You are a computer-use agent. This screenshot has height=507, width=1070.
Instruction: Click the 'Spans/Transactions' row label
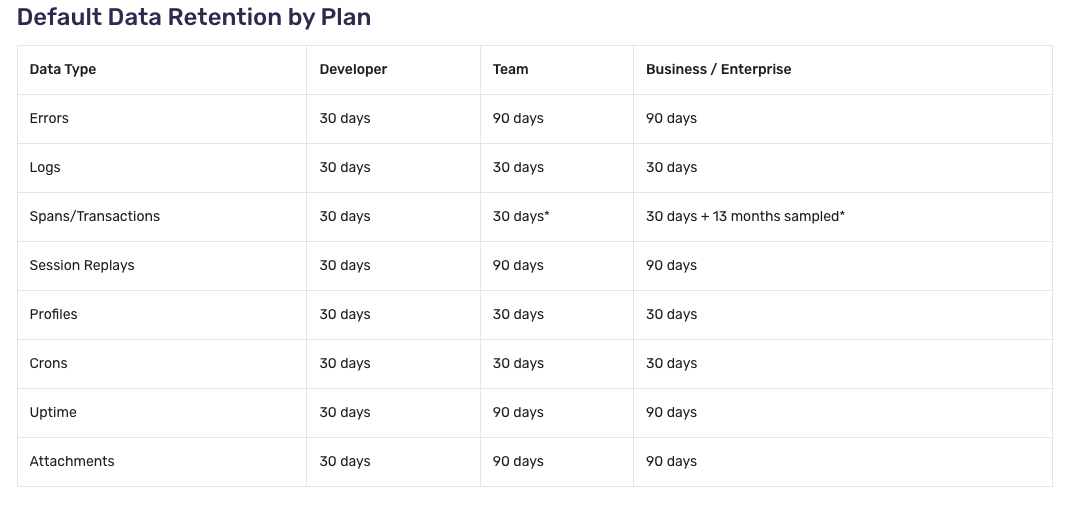tap(95, 216)
